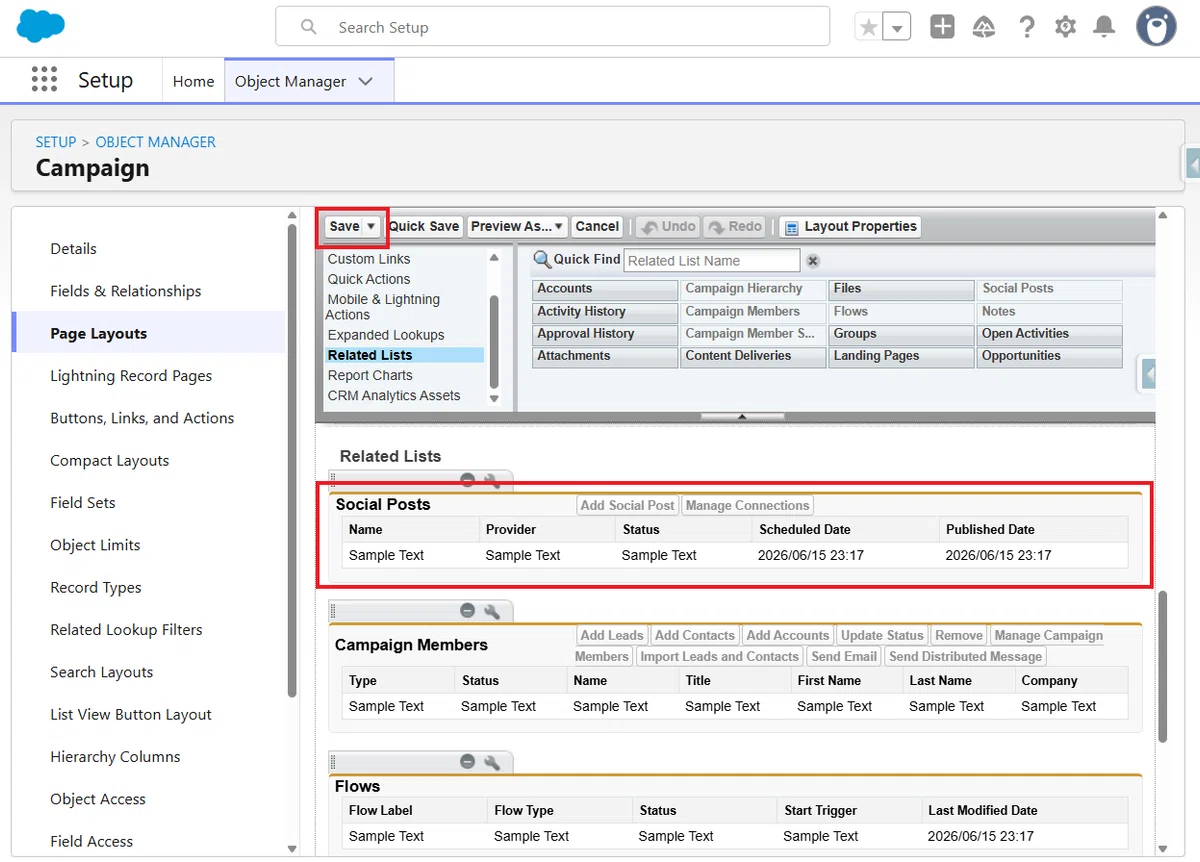Remove the Flows related list minus icon

(x=467, y=761)
